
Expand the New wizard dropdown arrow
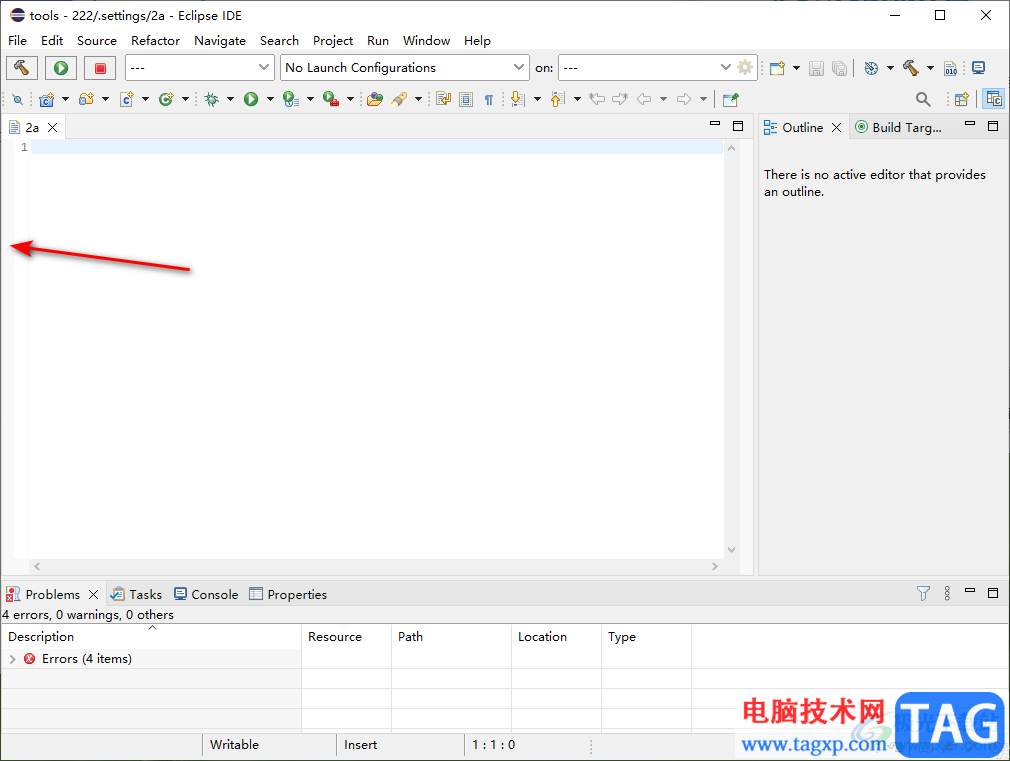(x=796, y=68)
